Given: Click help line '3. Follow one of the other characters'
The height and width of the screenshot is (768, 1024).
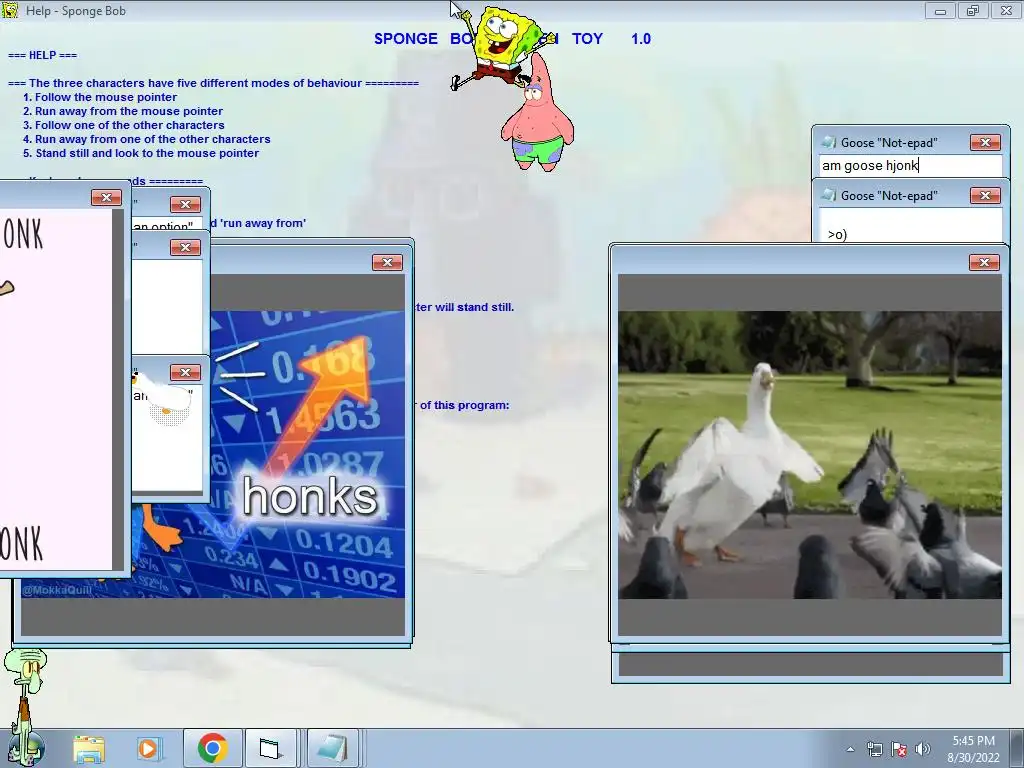Looking at the screenshot, I should point(123,125).
